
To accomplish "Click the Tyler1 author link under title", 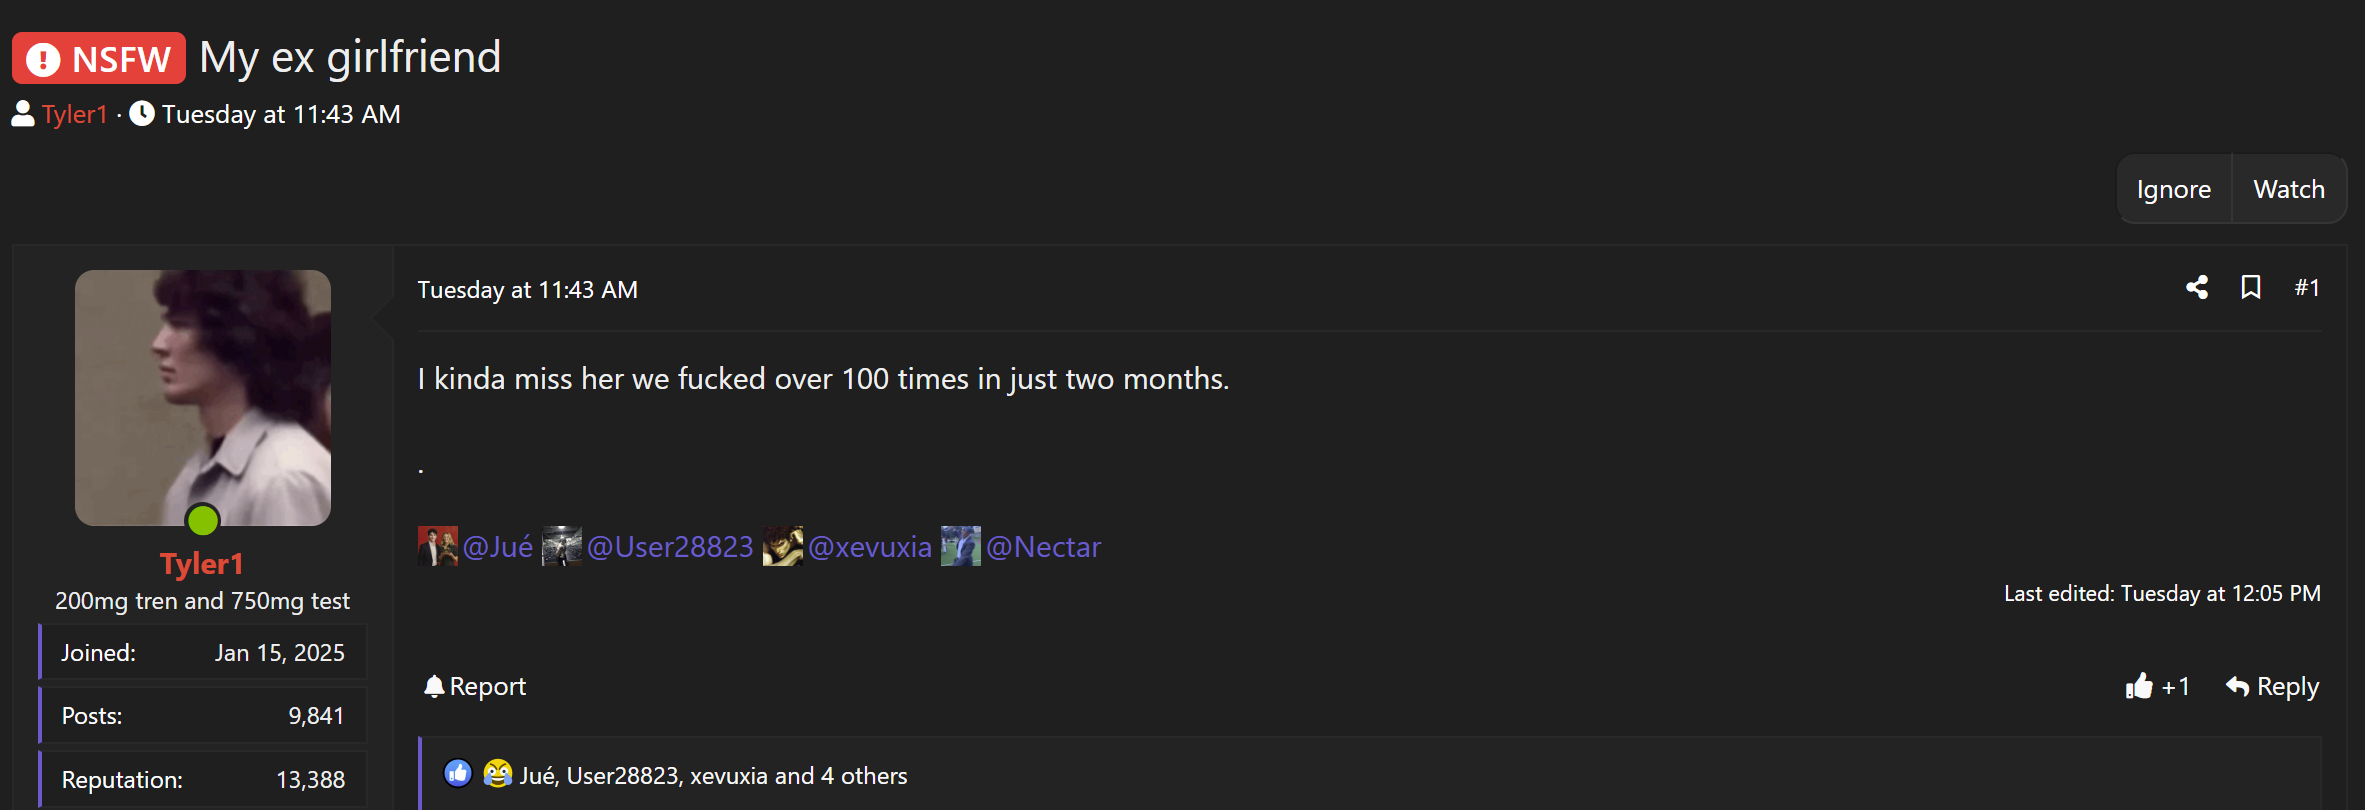I will pos(74,114).
